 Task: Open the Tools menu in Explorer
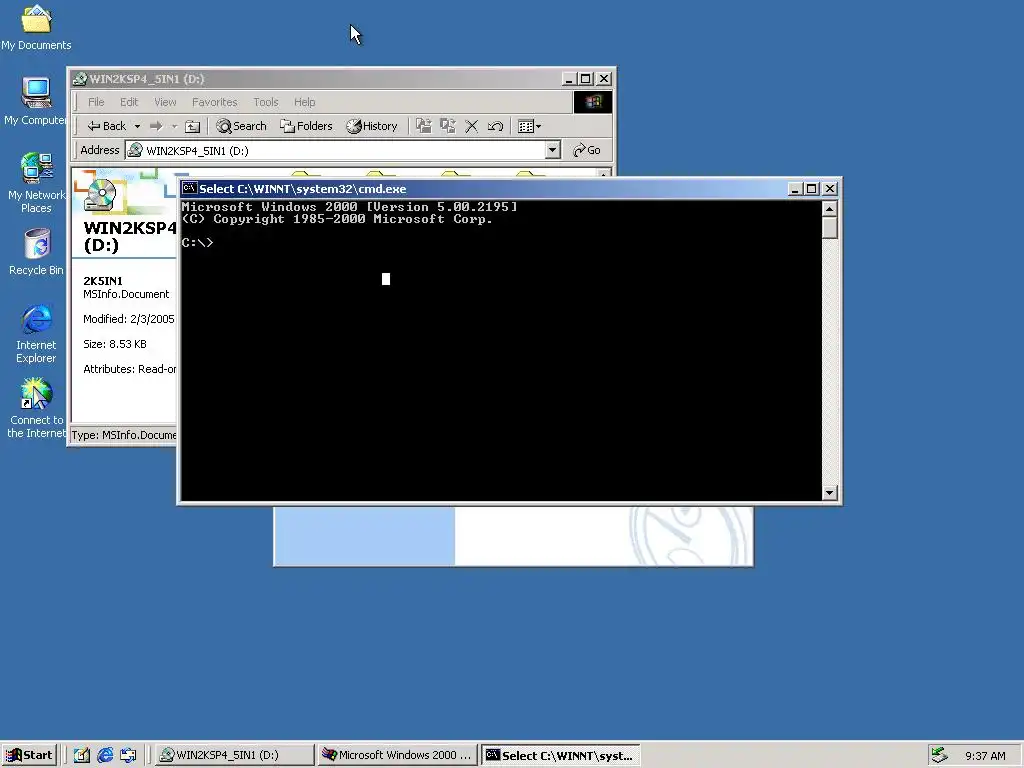click(266, 102)
